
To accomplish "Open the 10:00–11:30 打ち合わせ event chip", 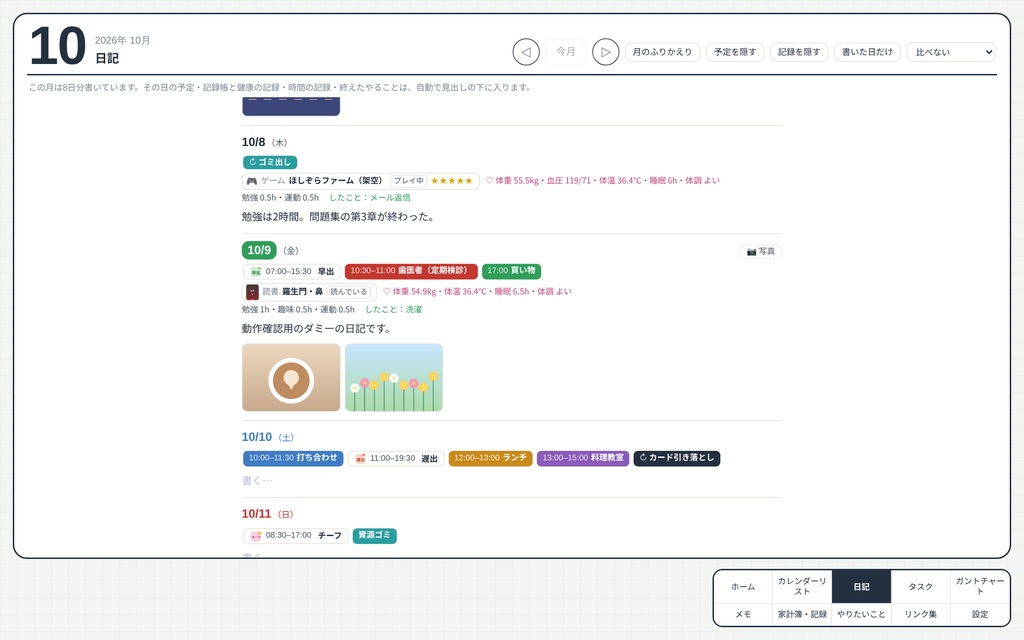I will tap(293, 458).
